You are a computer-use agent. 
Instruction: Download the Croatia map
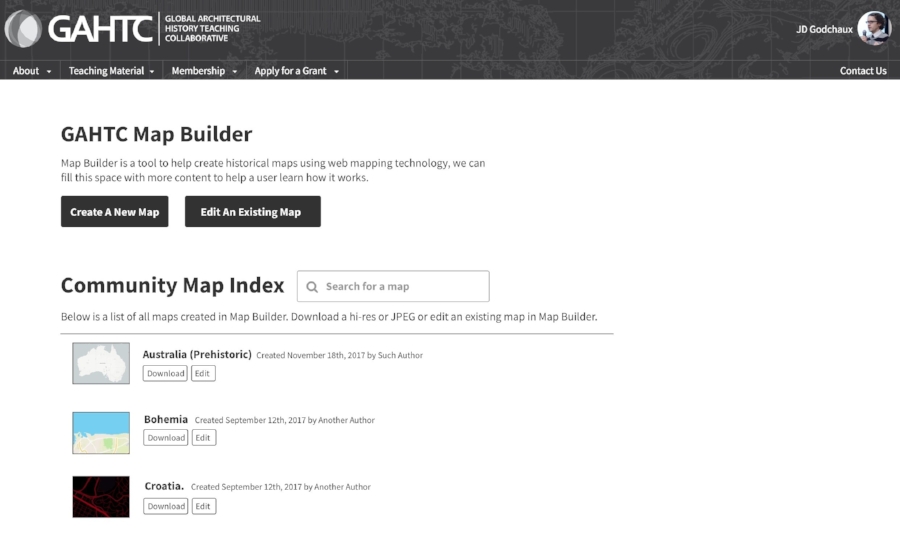click(166, 506)
